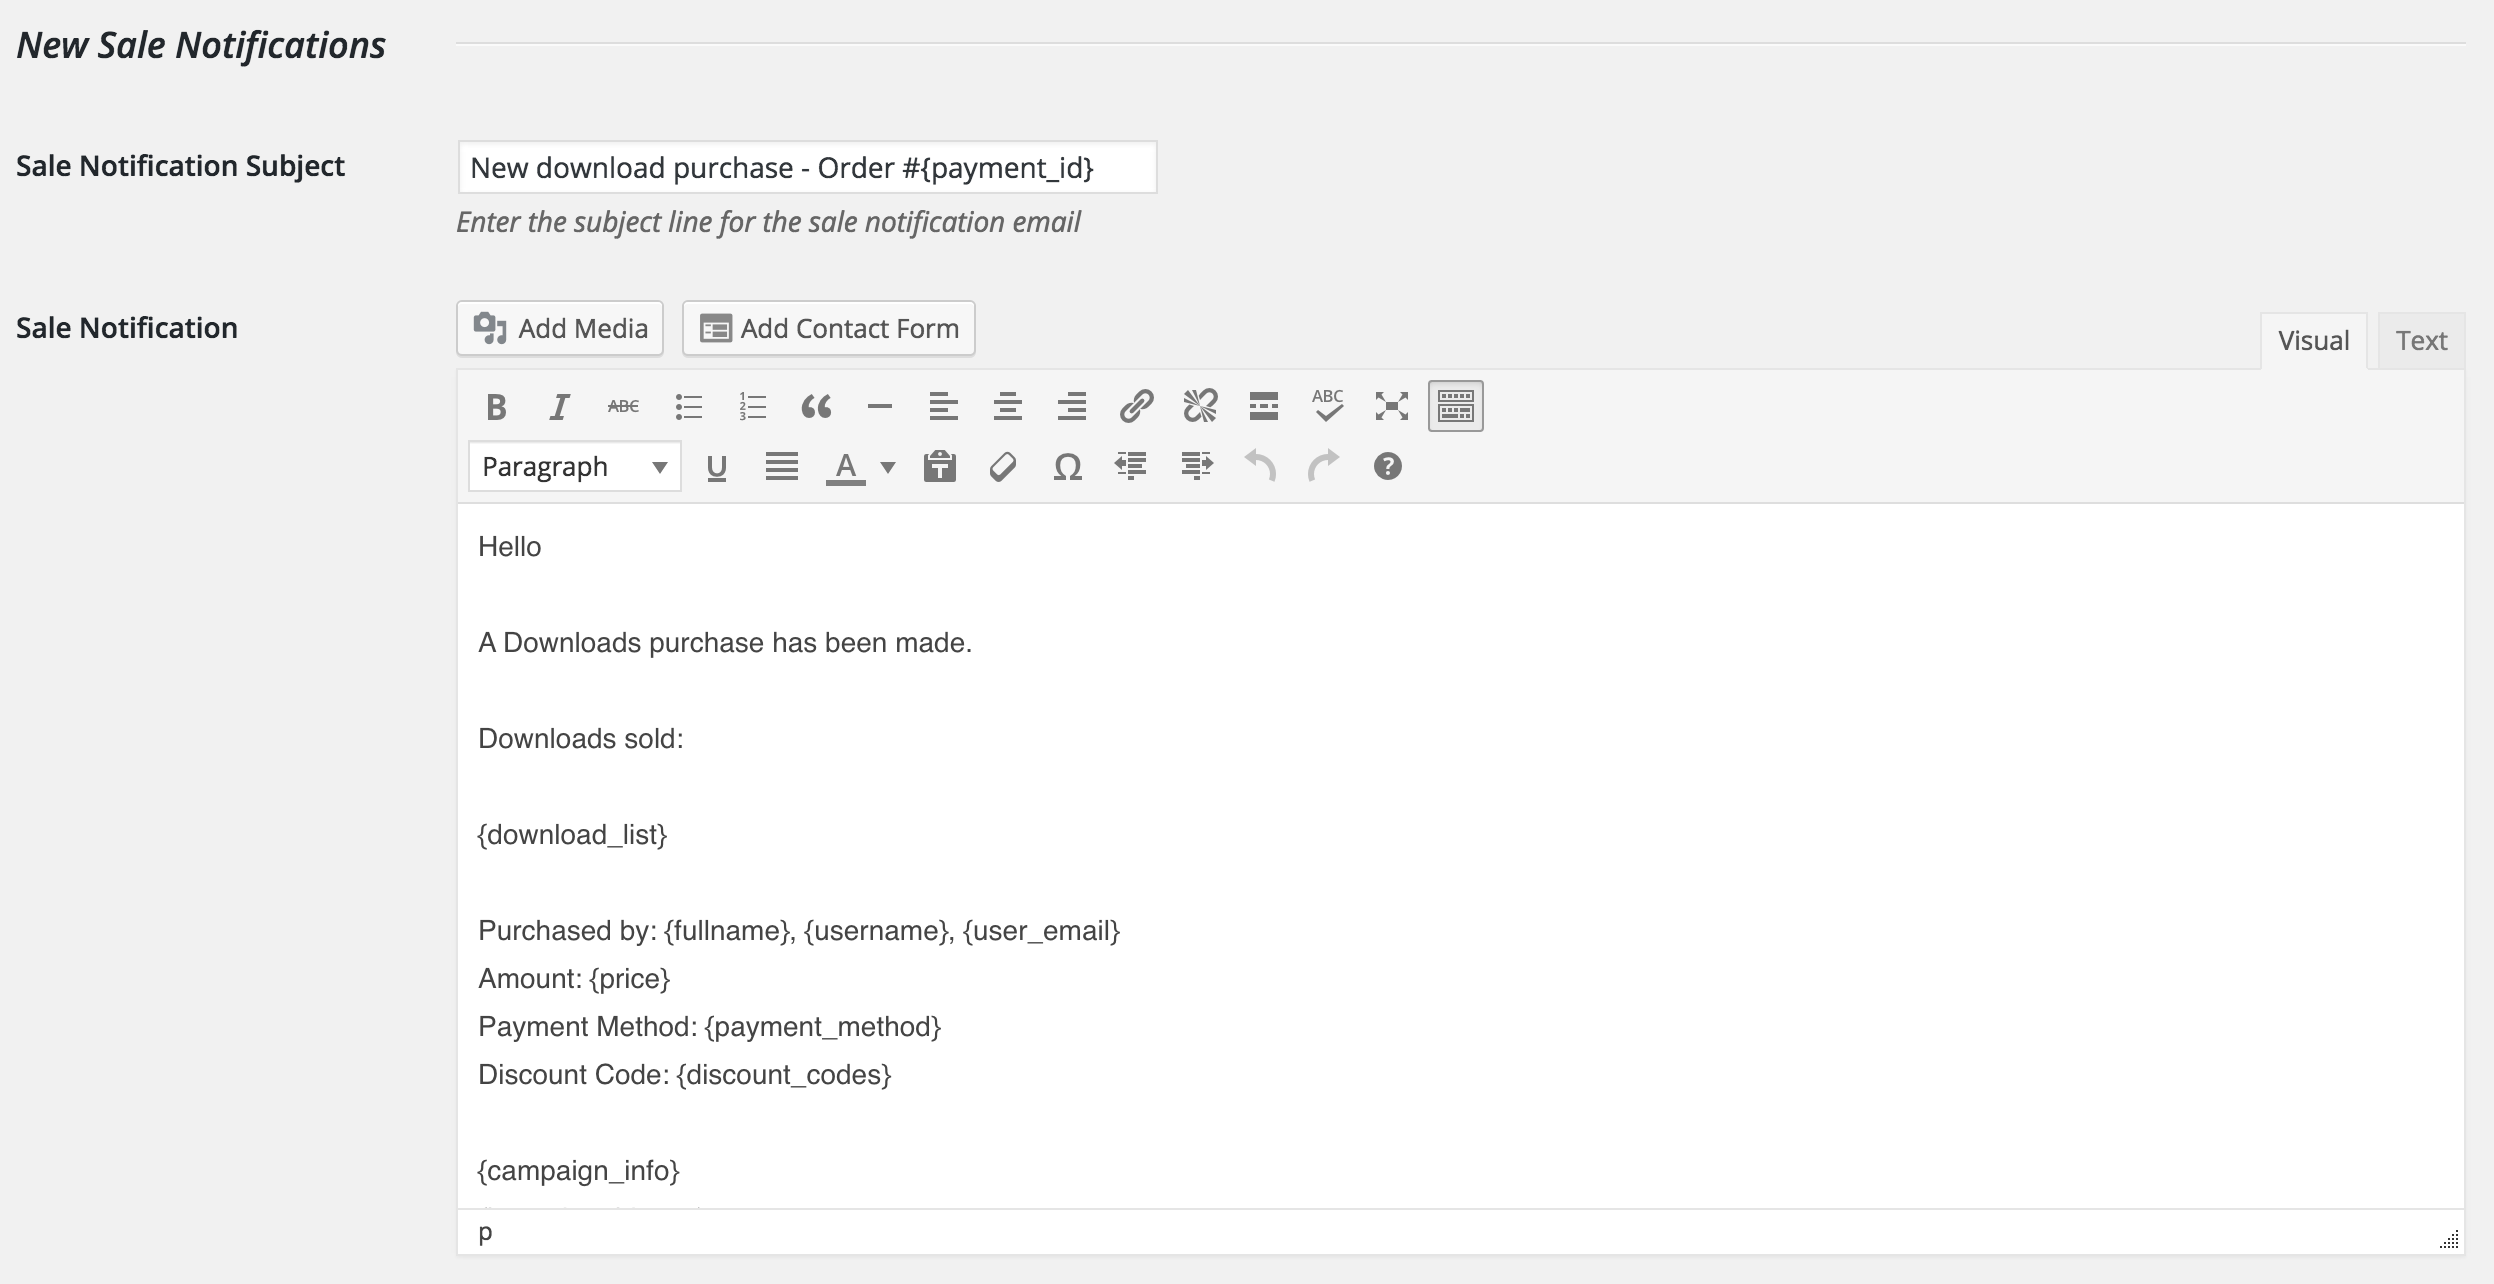This screenshot has height=1284, width=2494.
Task: Toggle bold formatting in editor toolbar
Action: point(496,407)
